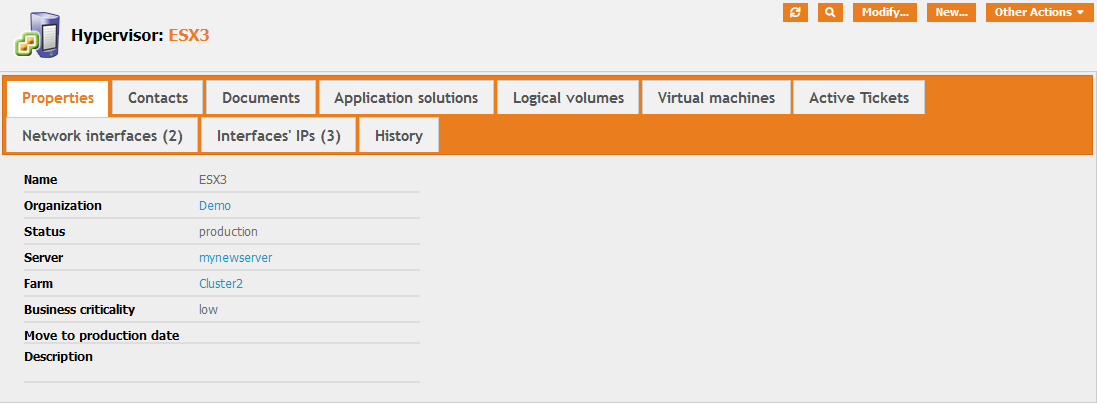Select the Documents tab
Image resolution: width=1097 pixels, height=405 pixels.
(261, 98)
